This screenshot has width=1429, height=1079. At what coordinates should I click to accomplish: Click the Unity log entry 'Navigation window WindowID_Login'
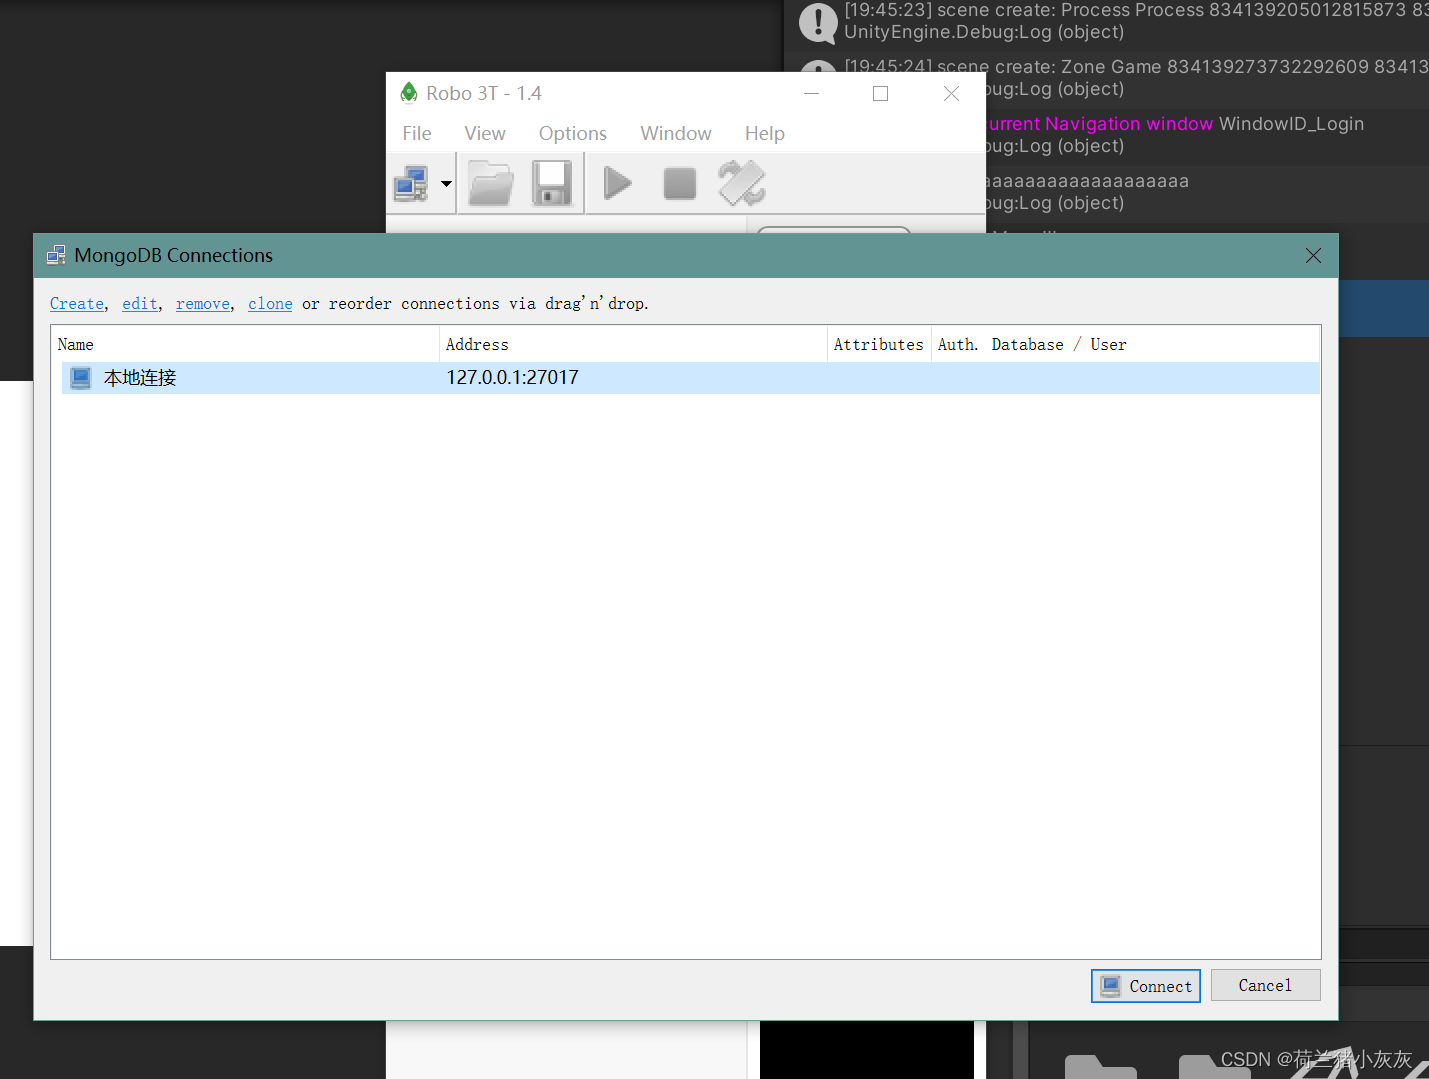pos(1207,135)
